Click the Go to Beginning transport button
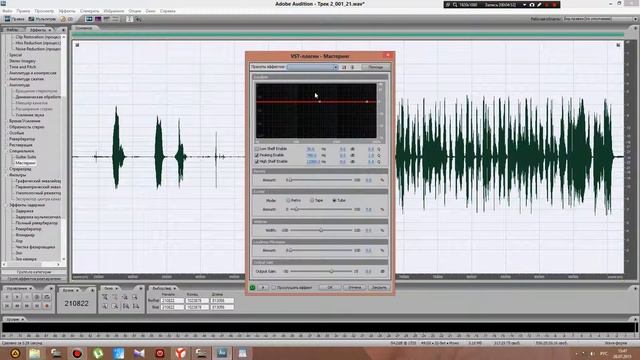640x360 pixels. pyautogui.click(x=7, y=306)
